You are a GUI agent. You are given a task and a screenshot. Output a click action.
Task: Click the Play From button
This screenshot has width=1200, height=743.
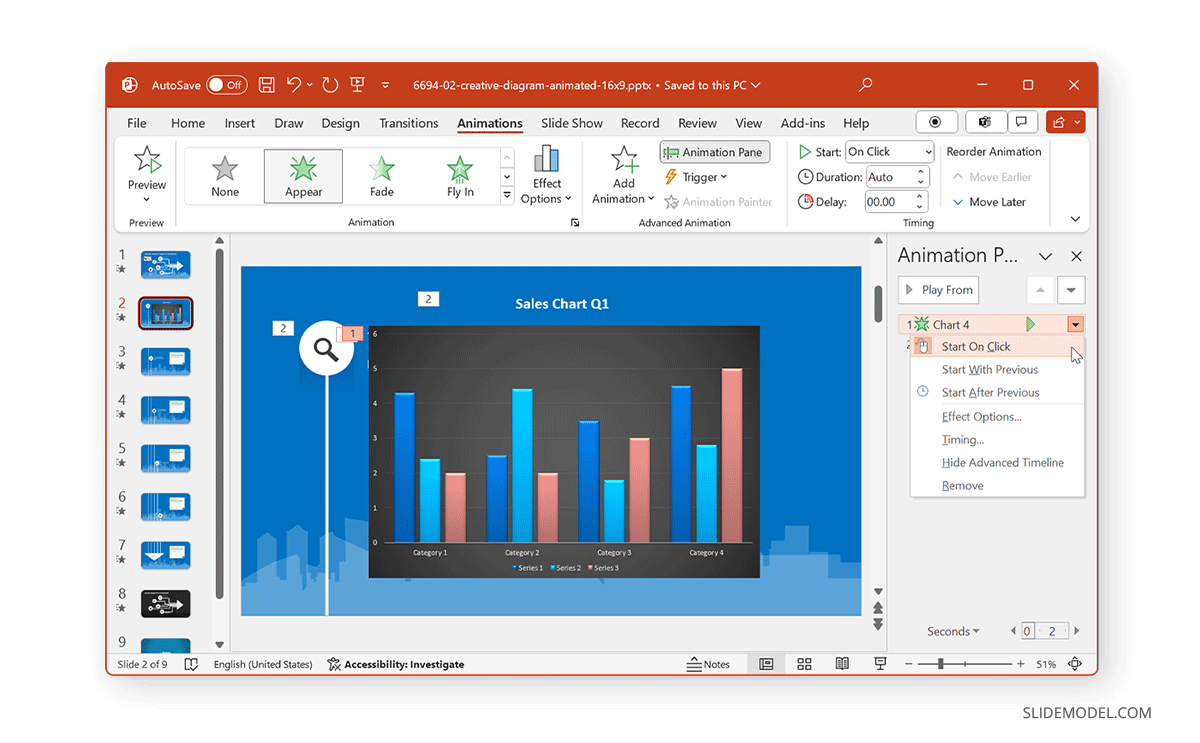[938, 289]
